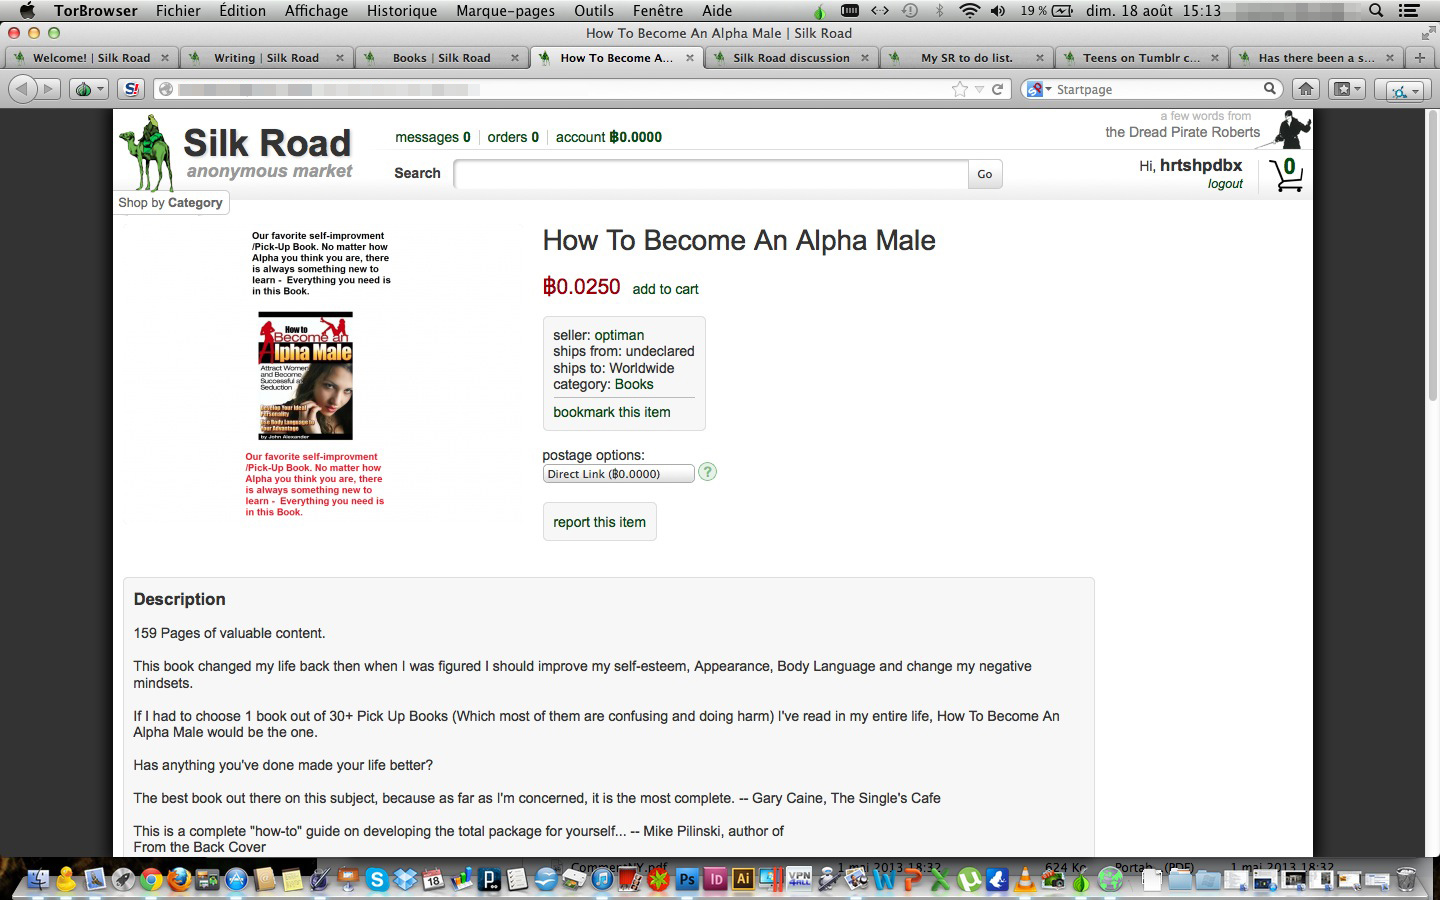The height and width of the screenshot is (900, 1440).
Task: Open the Affichage menu
Action: pos(316,11)
